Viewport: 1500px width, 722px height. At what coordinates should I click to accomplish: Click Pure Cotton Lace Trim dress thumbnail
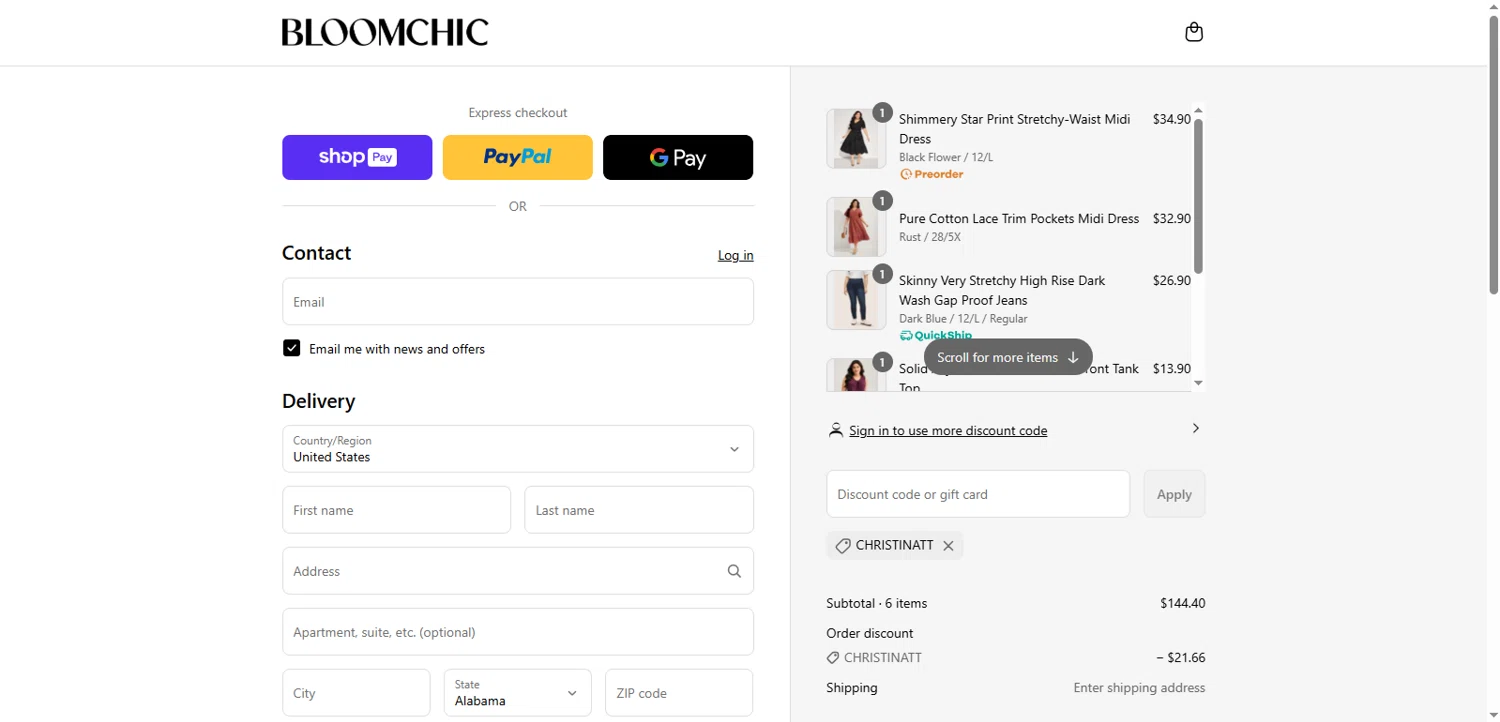tap(856, 227)
